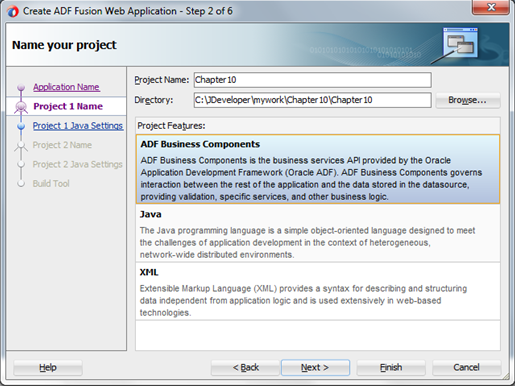The image size is (515, 386).
Task: Click the Project 1 Name step marker icon
Action: pyautogui.click(x=21, y=107)
